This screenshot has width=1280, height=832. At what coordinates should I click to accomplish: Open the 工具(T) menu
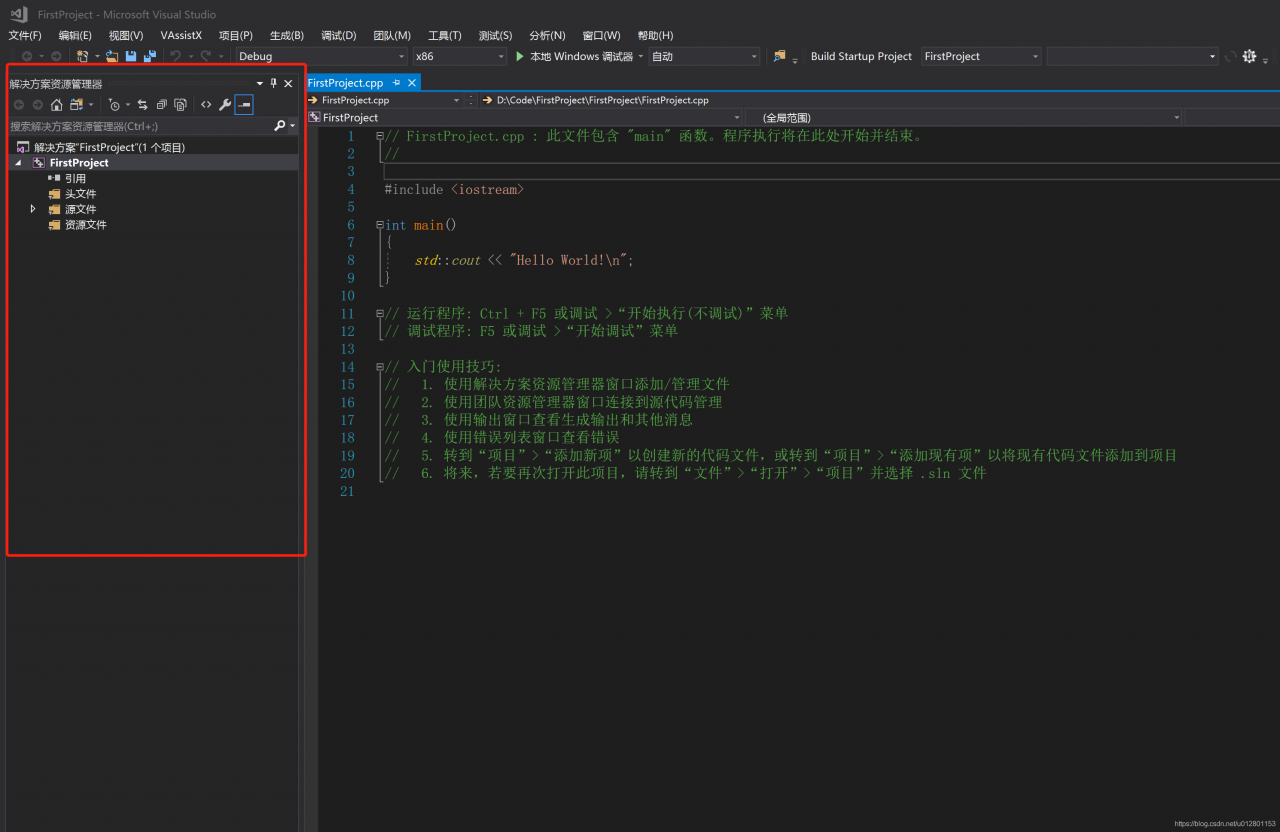[x=445, y=35]
